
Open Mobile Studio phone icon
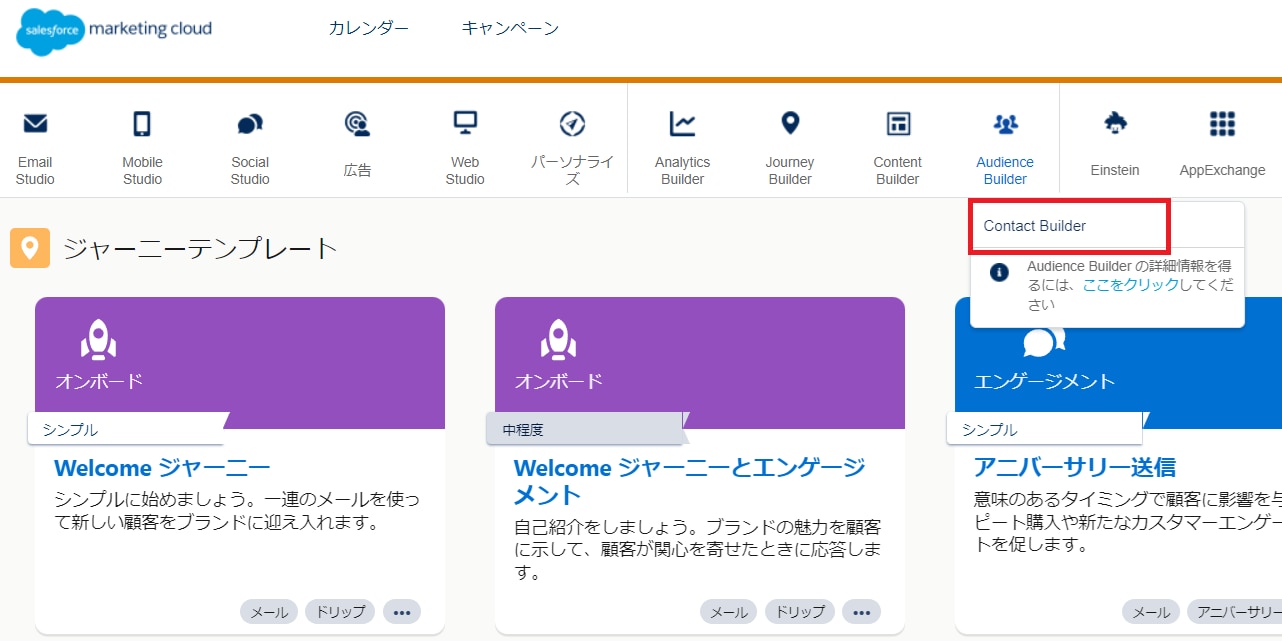pyautogui.click(x=142, y=124)
